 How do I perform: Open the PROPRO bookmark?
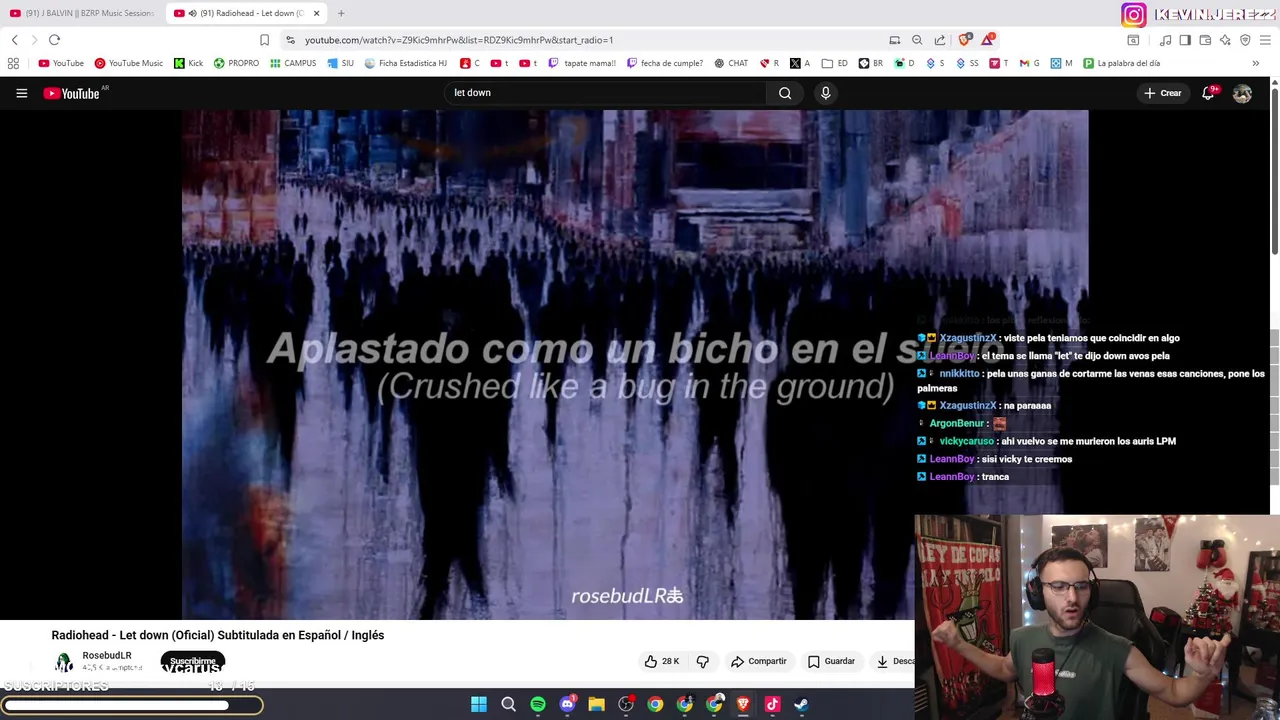tap(236, 63)
